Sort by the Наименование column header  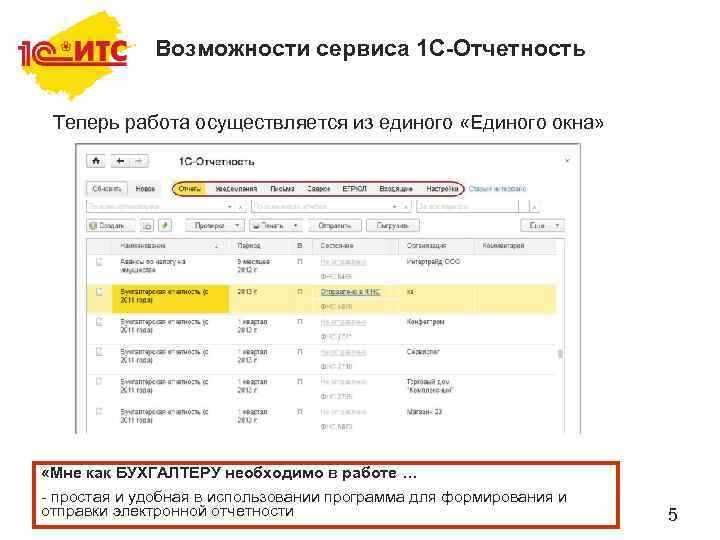(x=169, y=246)
